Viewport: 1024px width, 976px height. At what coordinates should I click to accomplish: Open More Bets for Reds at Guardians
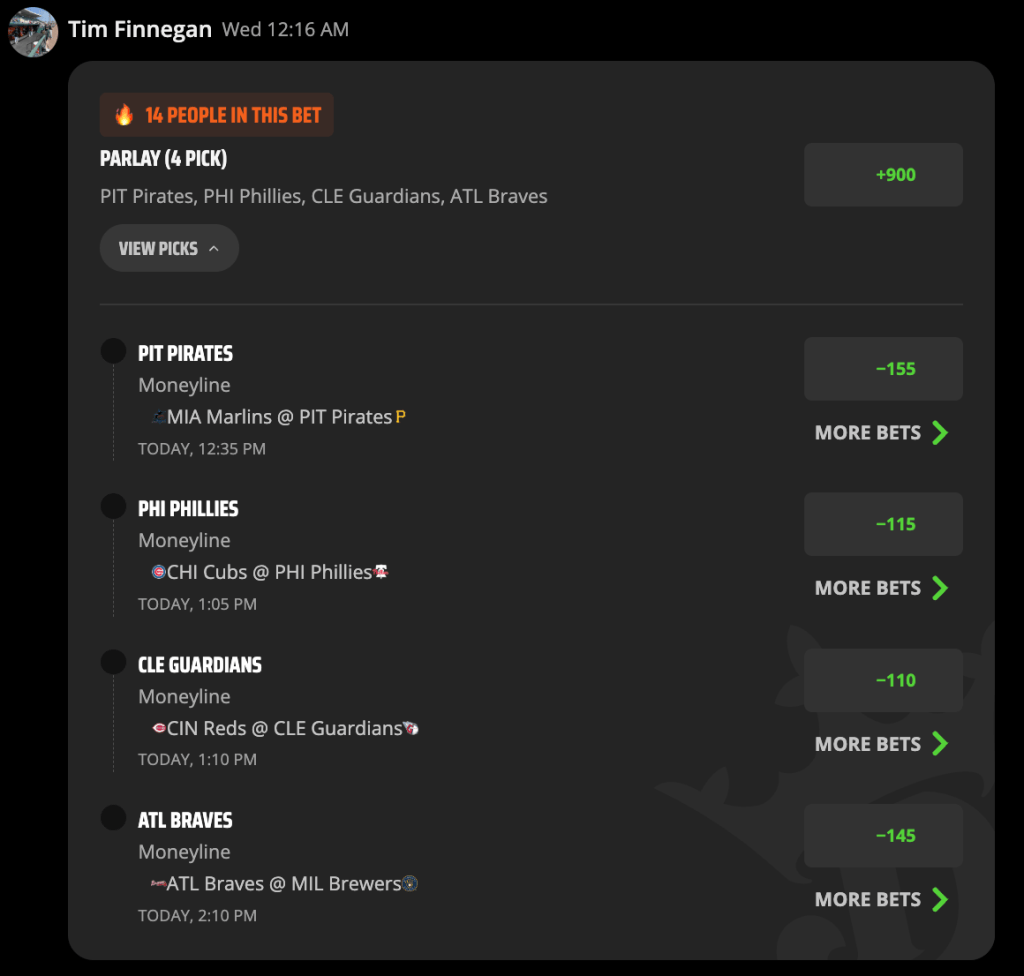pyautogui.click(x=882, y=743)
